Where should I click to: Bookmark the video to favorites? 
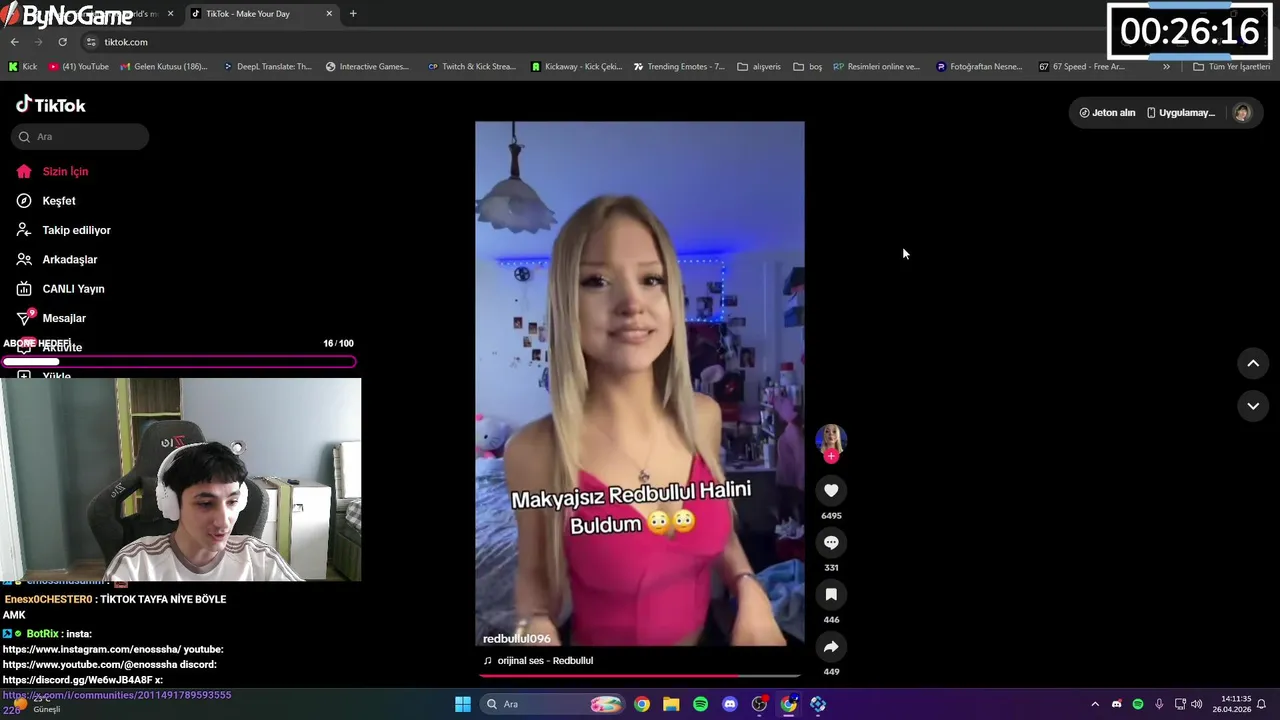831,594
